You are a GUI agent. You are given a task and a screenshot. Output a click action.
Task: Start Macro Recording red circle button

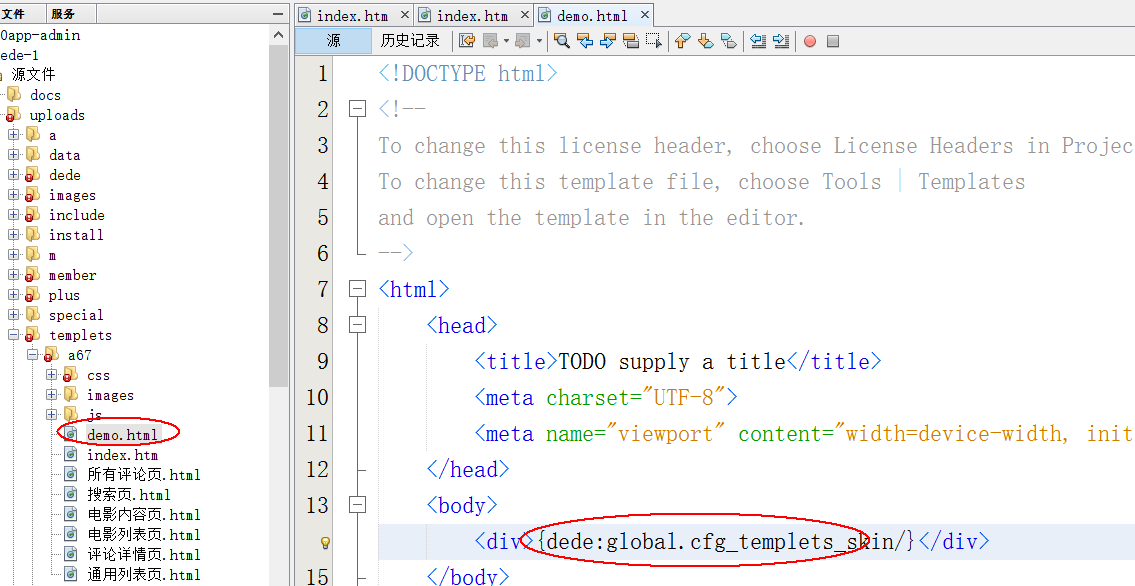pos(810,41)
